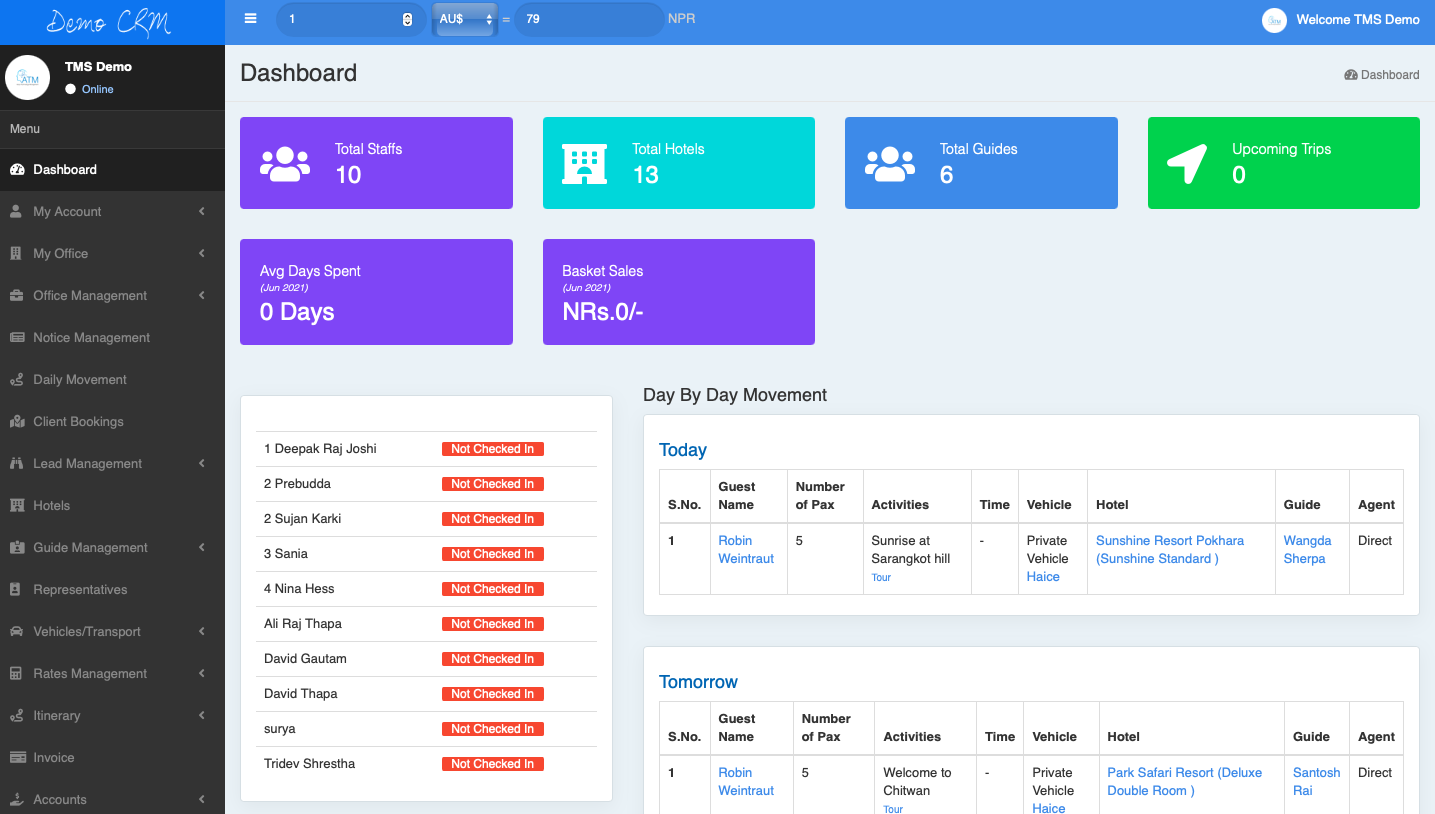Open the Dashboard menu item
This screenshot has width=1435, height=814.
pos(112,170)
